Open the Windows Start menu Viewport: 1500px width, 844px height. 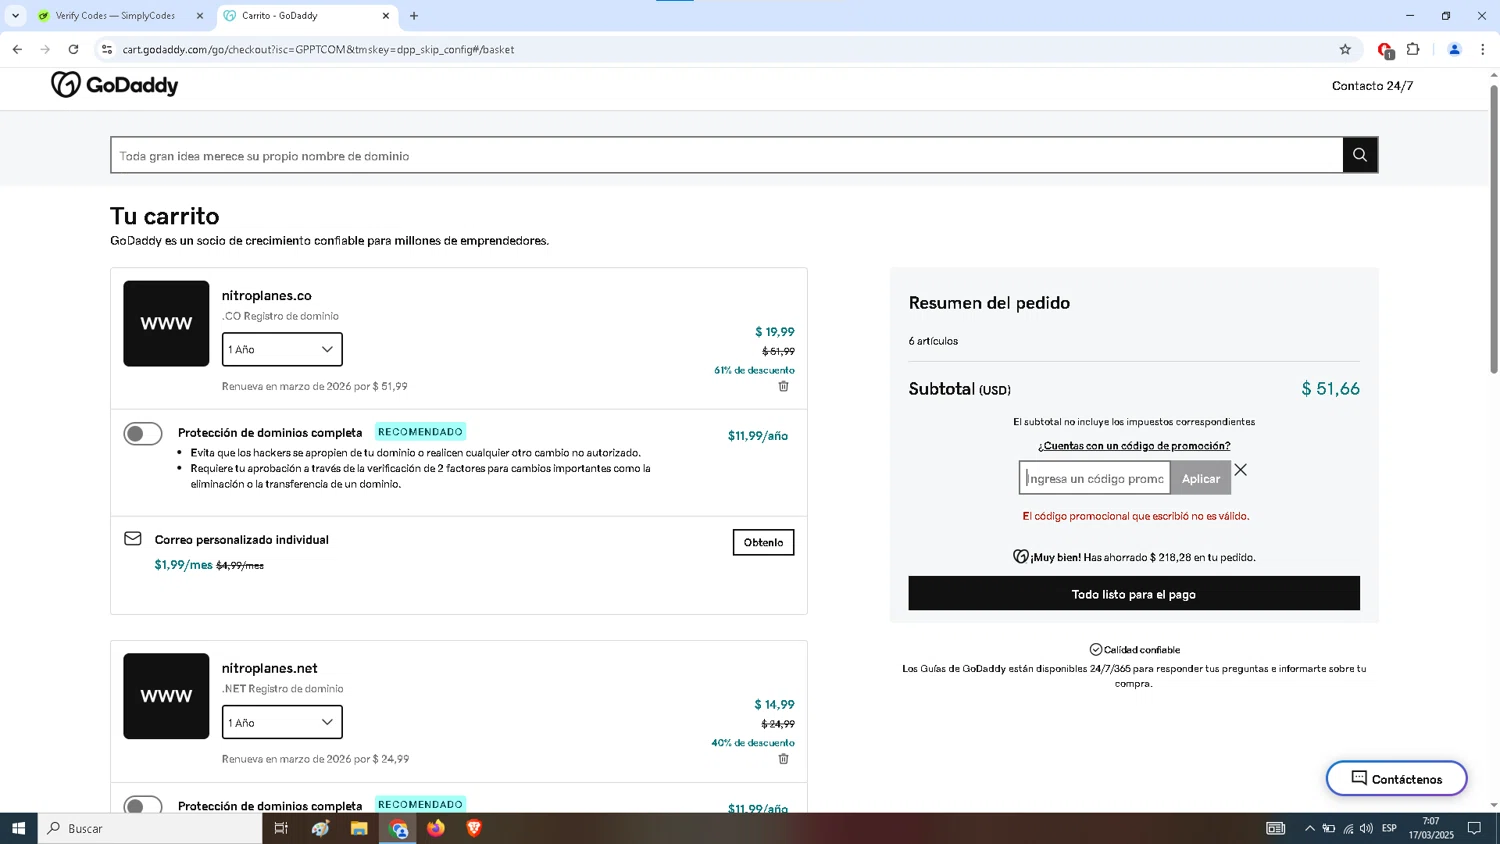click(x=18, y=828)
